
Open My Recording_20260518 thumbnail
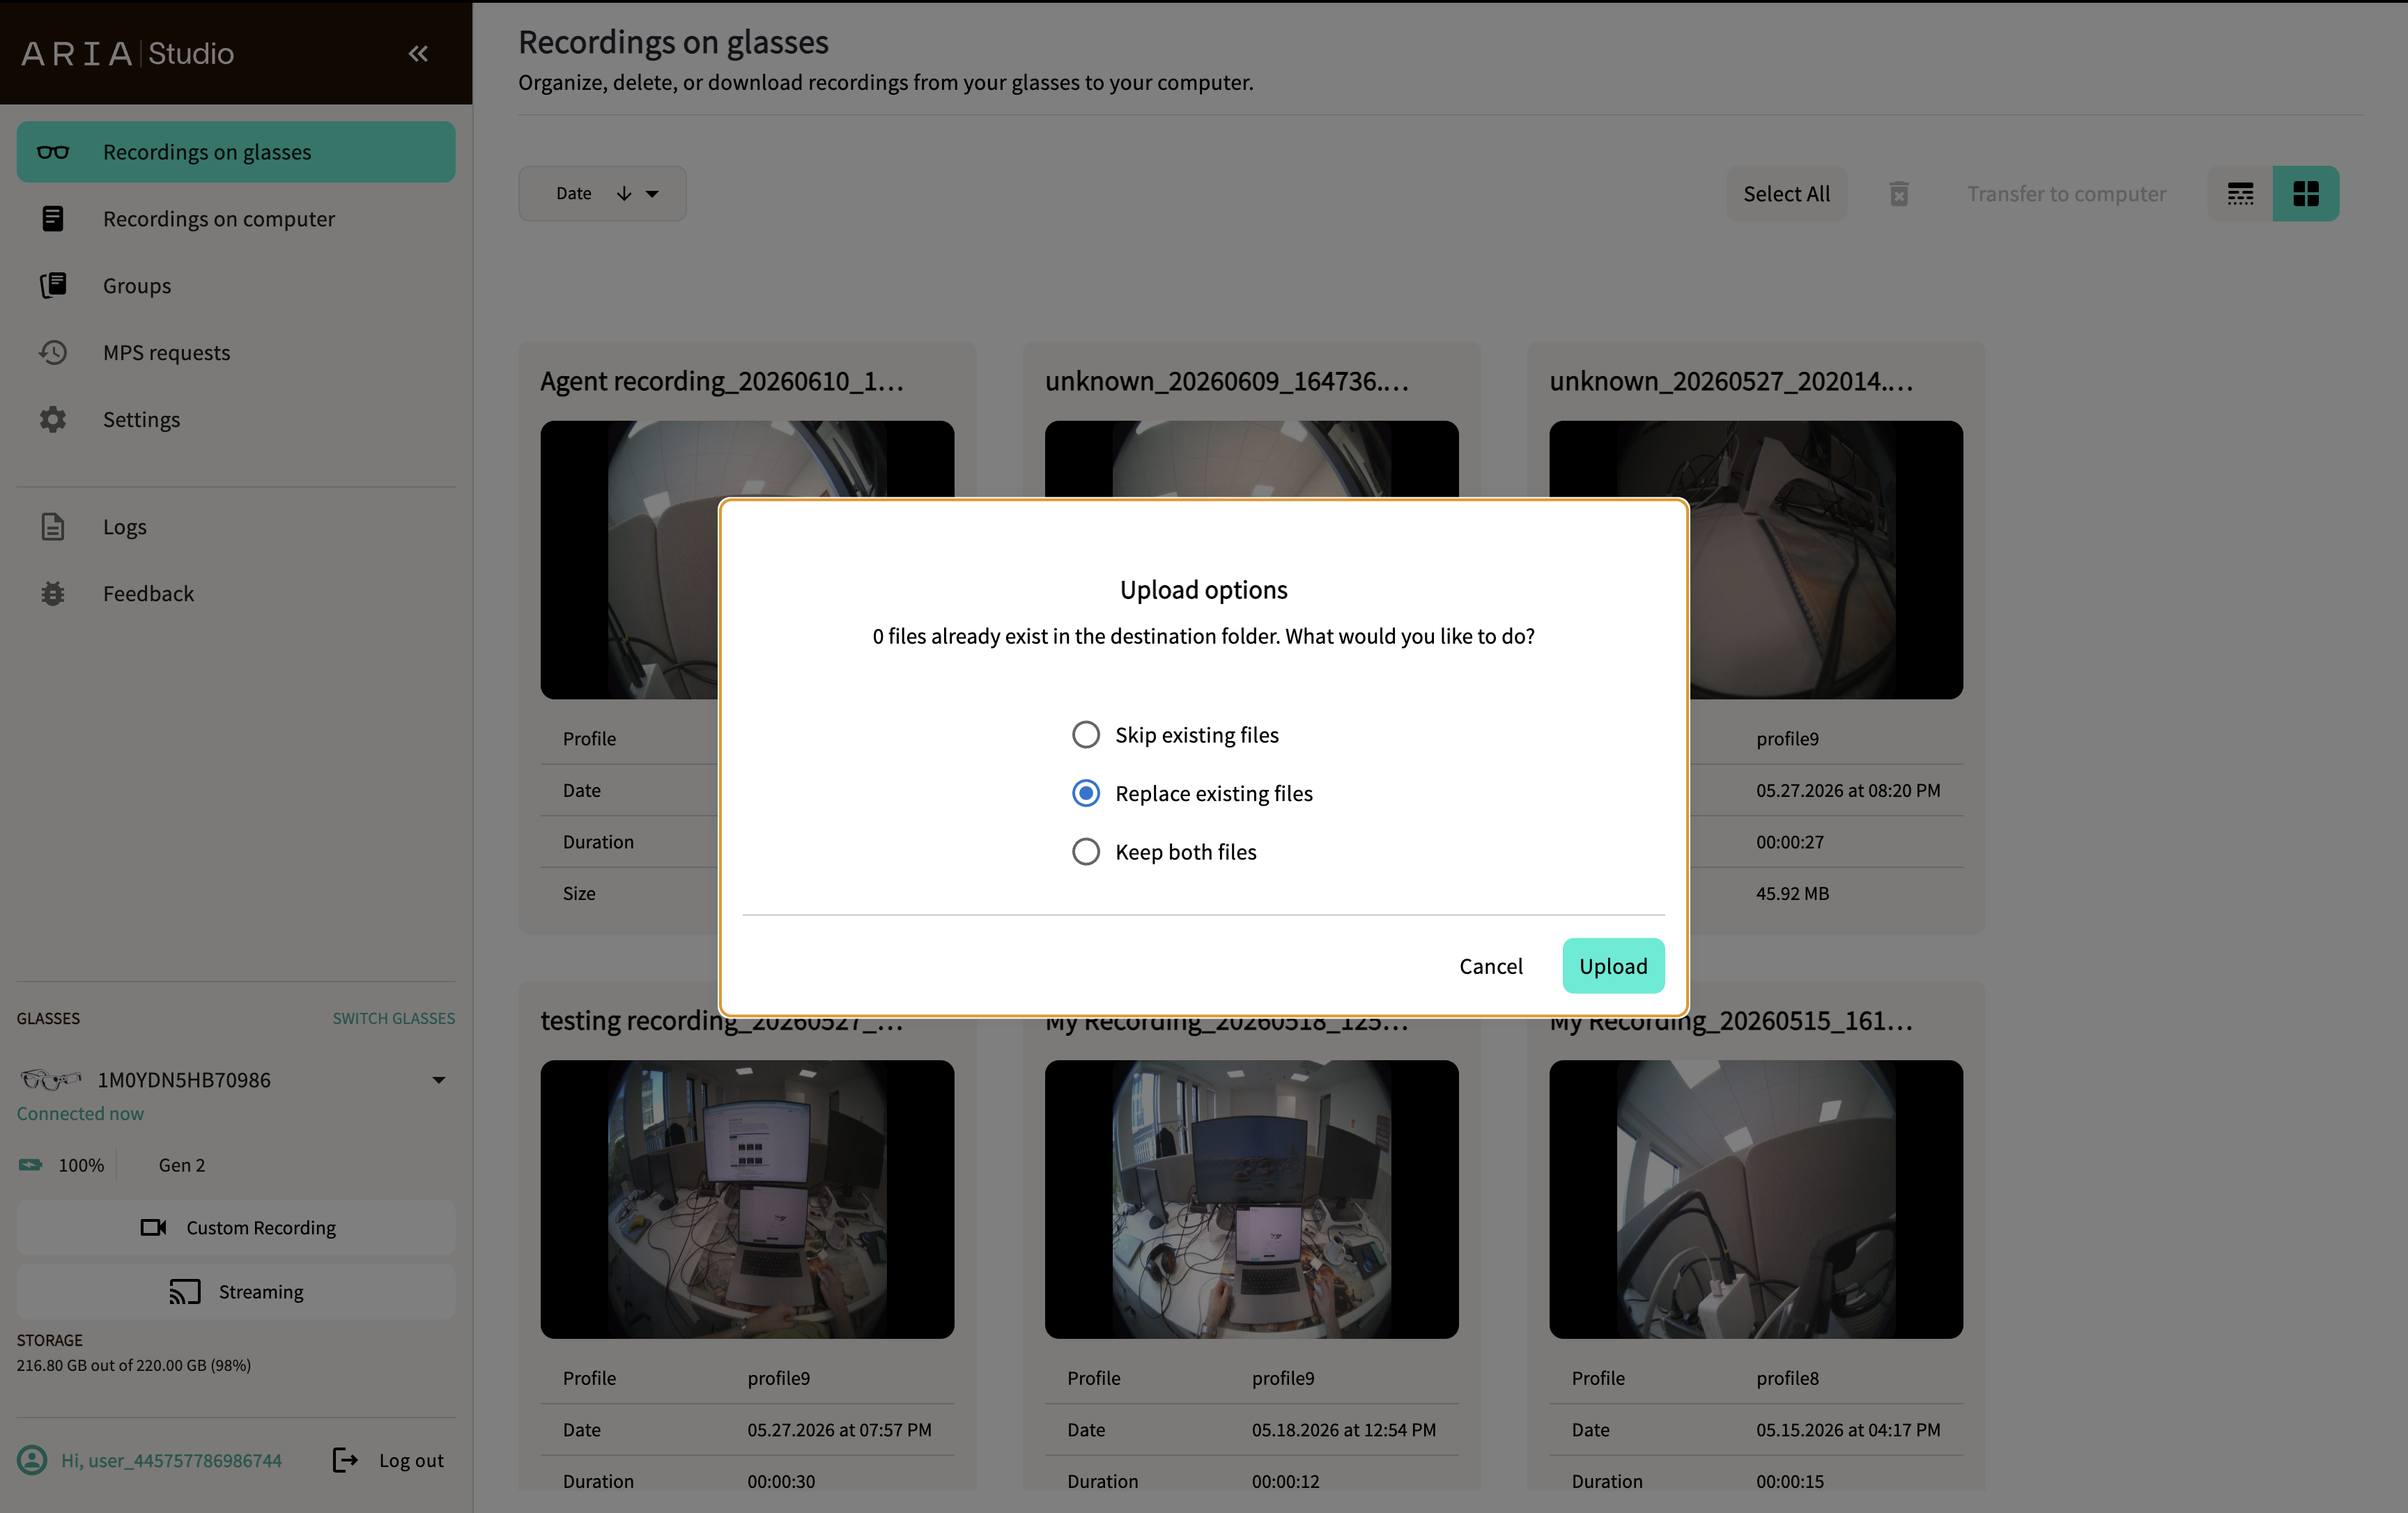1251,1199
